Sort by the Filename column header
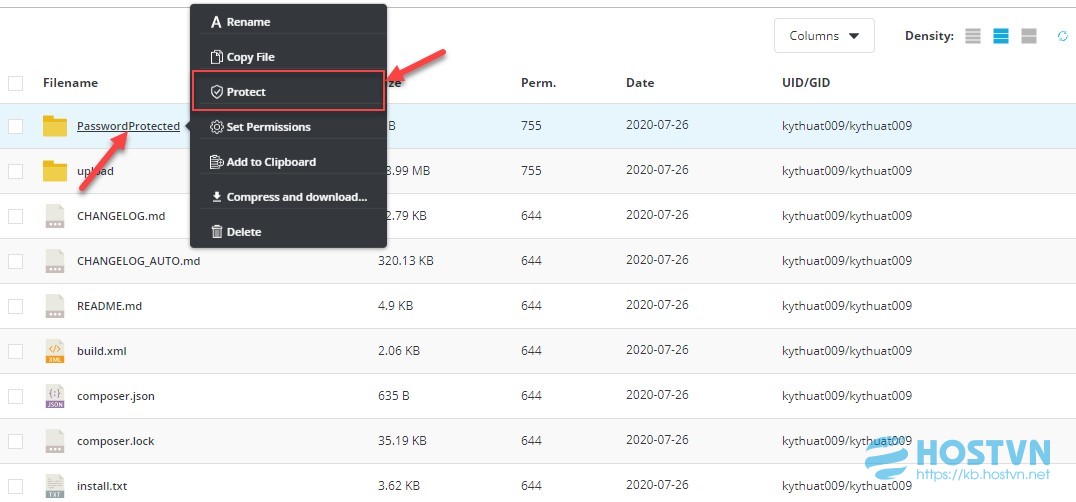1076x502 pixels. [70, 83]
